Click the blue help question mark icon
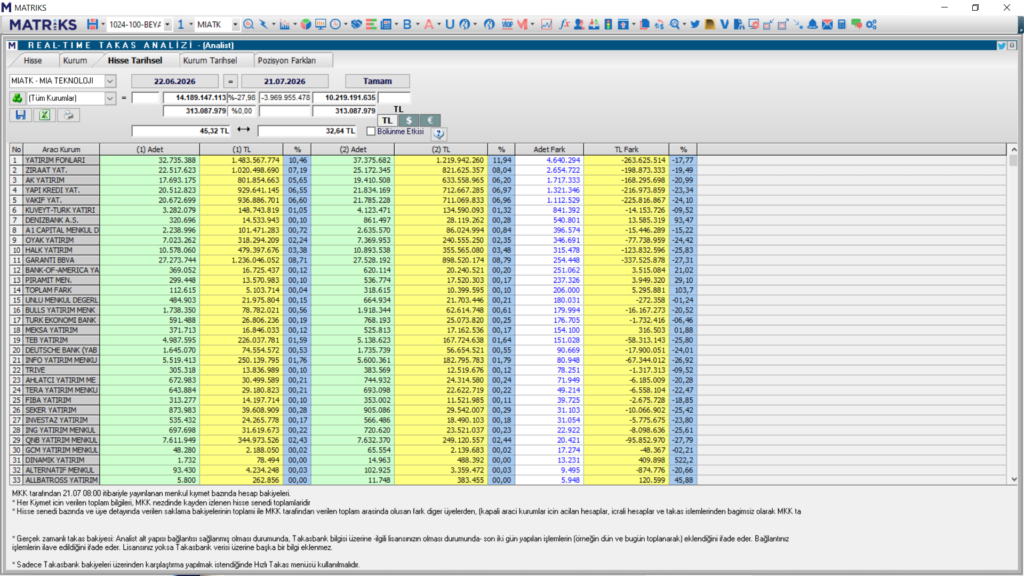Image resolution: width=1024 pixels, height=576 pixels. point(439,133)
